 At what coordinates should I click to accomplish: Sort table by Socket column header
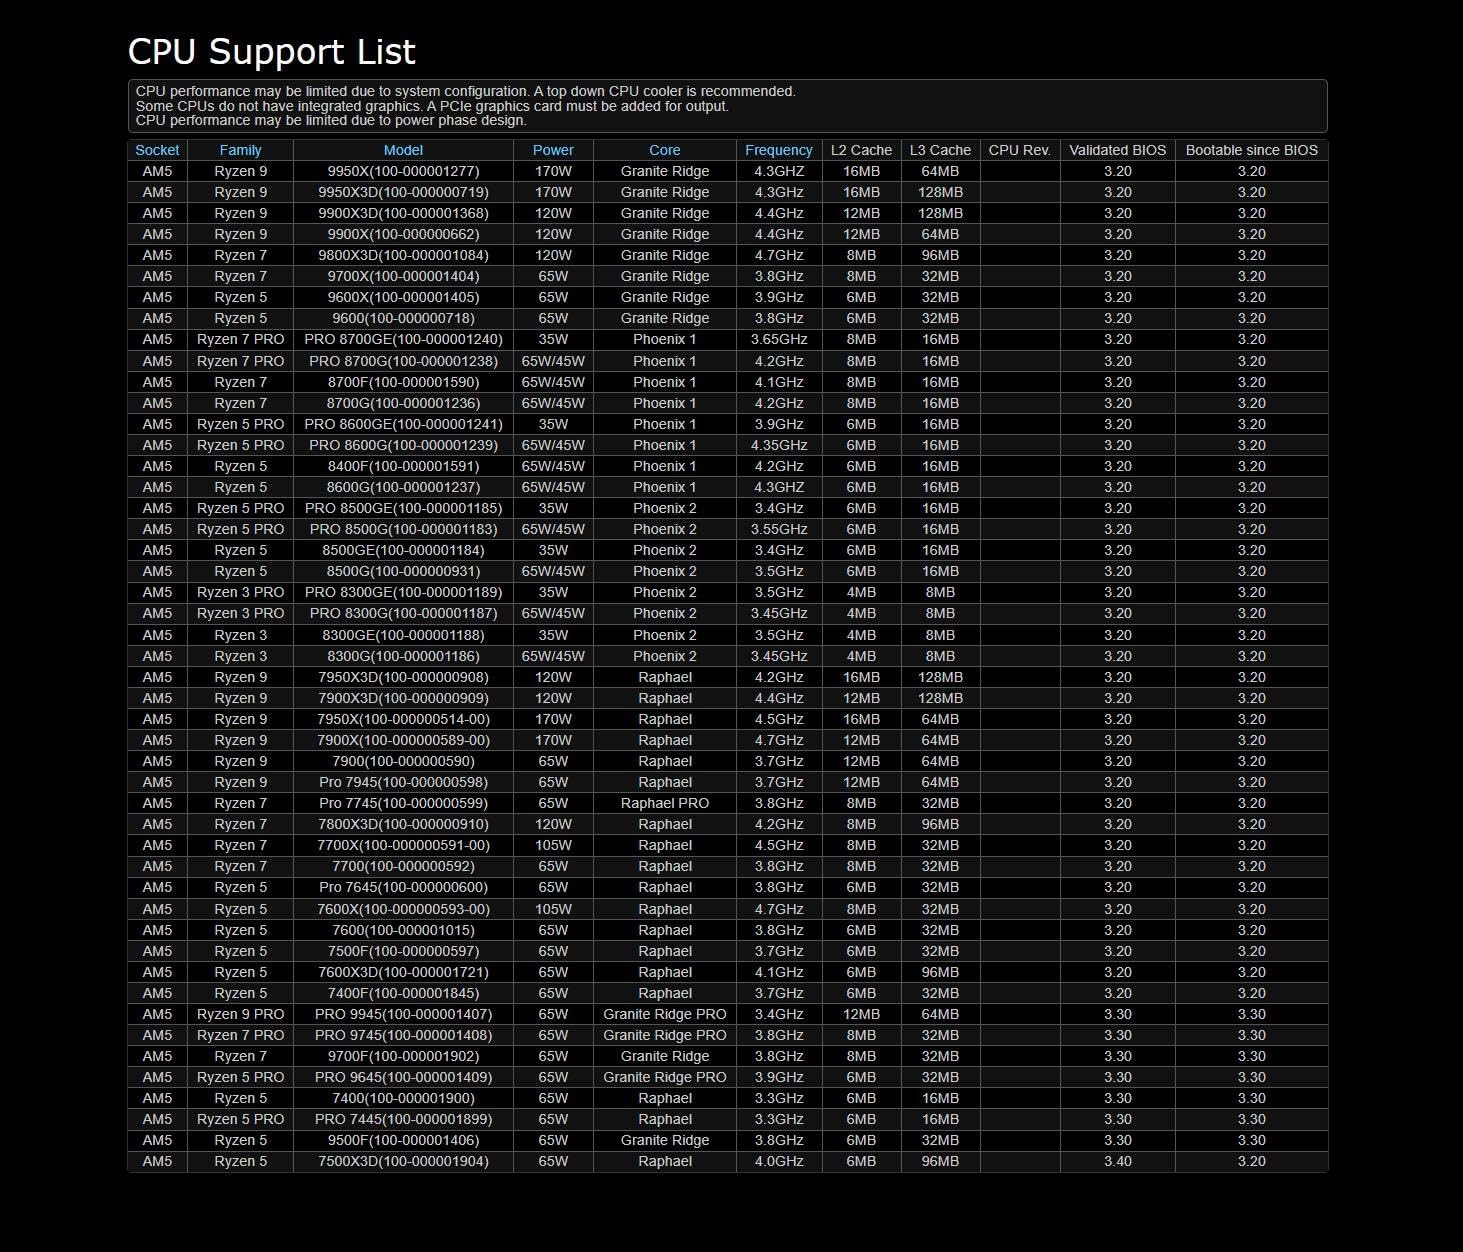click(x=157, y=150)
